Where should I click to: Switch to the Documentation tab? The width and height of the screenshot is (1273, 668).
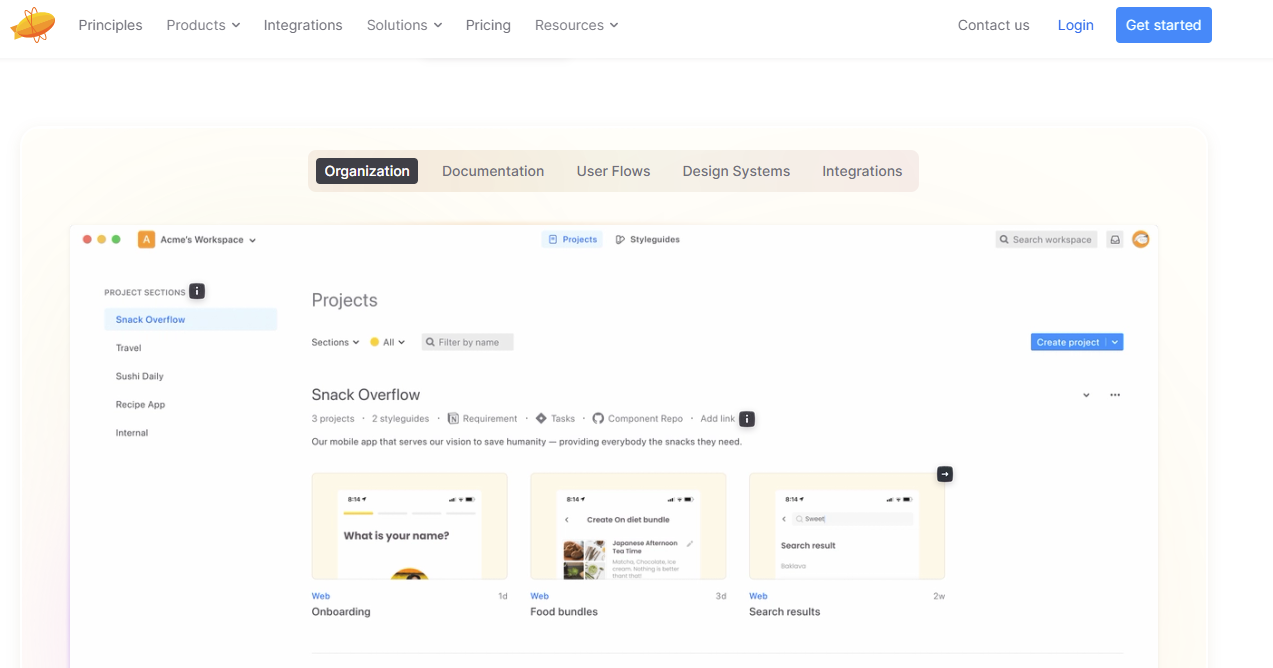493,171
